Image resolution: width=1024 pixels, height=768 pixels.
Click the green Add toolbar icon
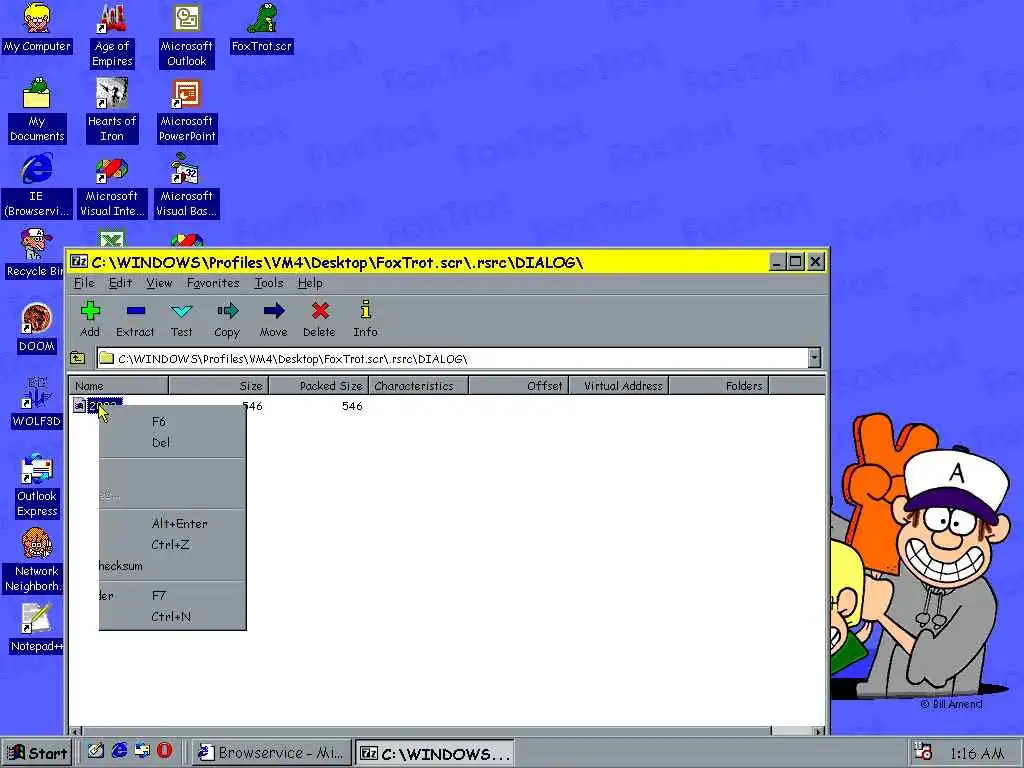tap(90, 311)
